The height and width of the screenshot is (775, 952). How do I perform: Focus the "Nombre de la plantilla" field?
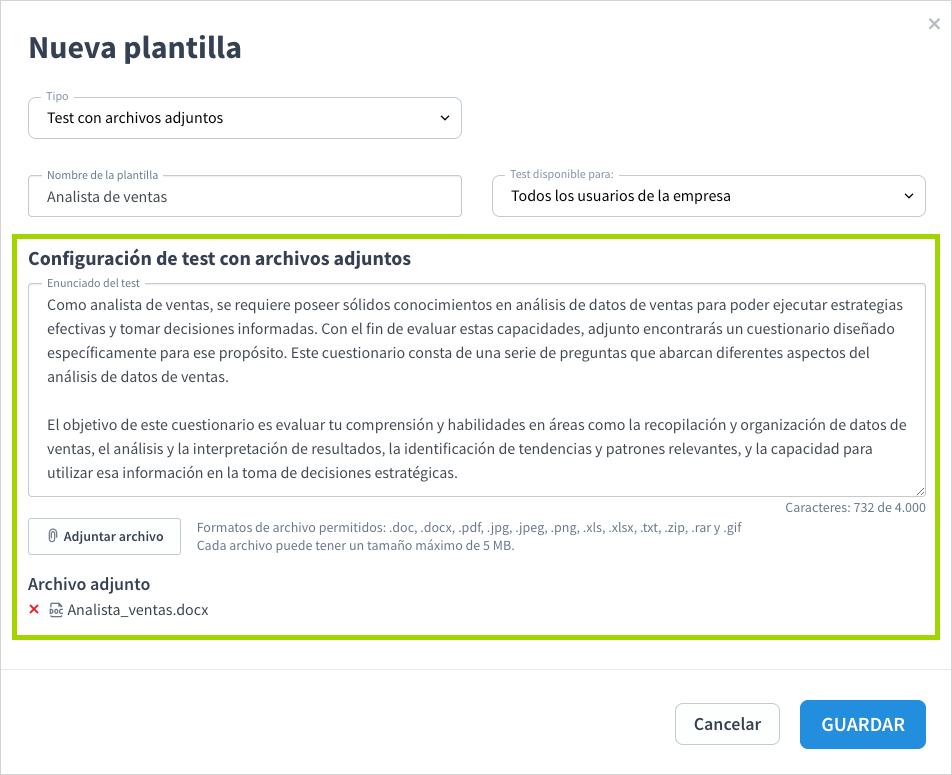point(245,196)
